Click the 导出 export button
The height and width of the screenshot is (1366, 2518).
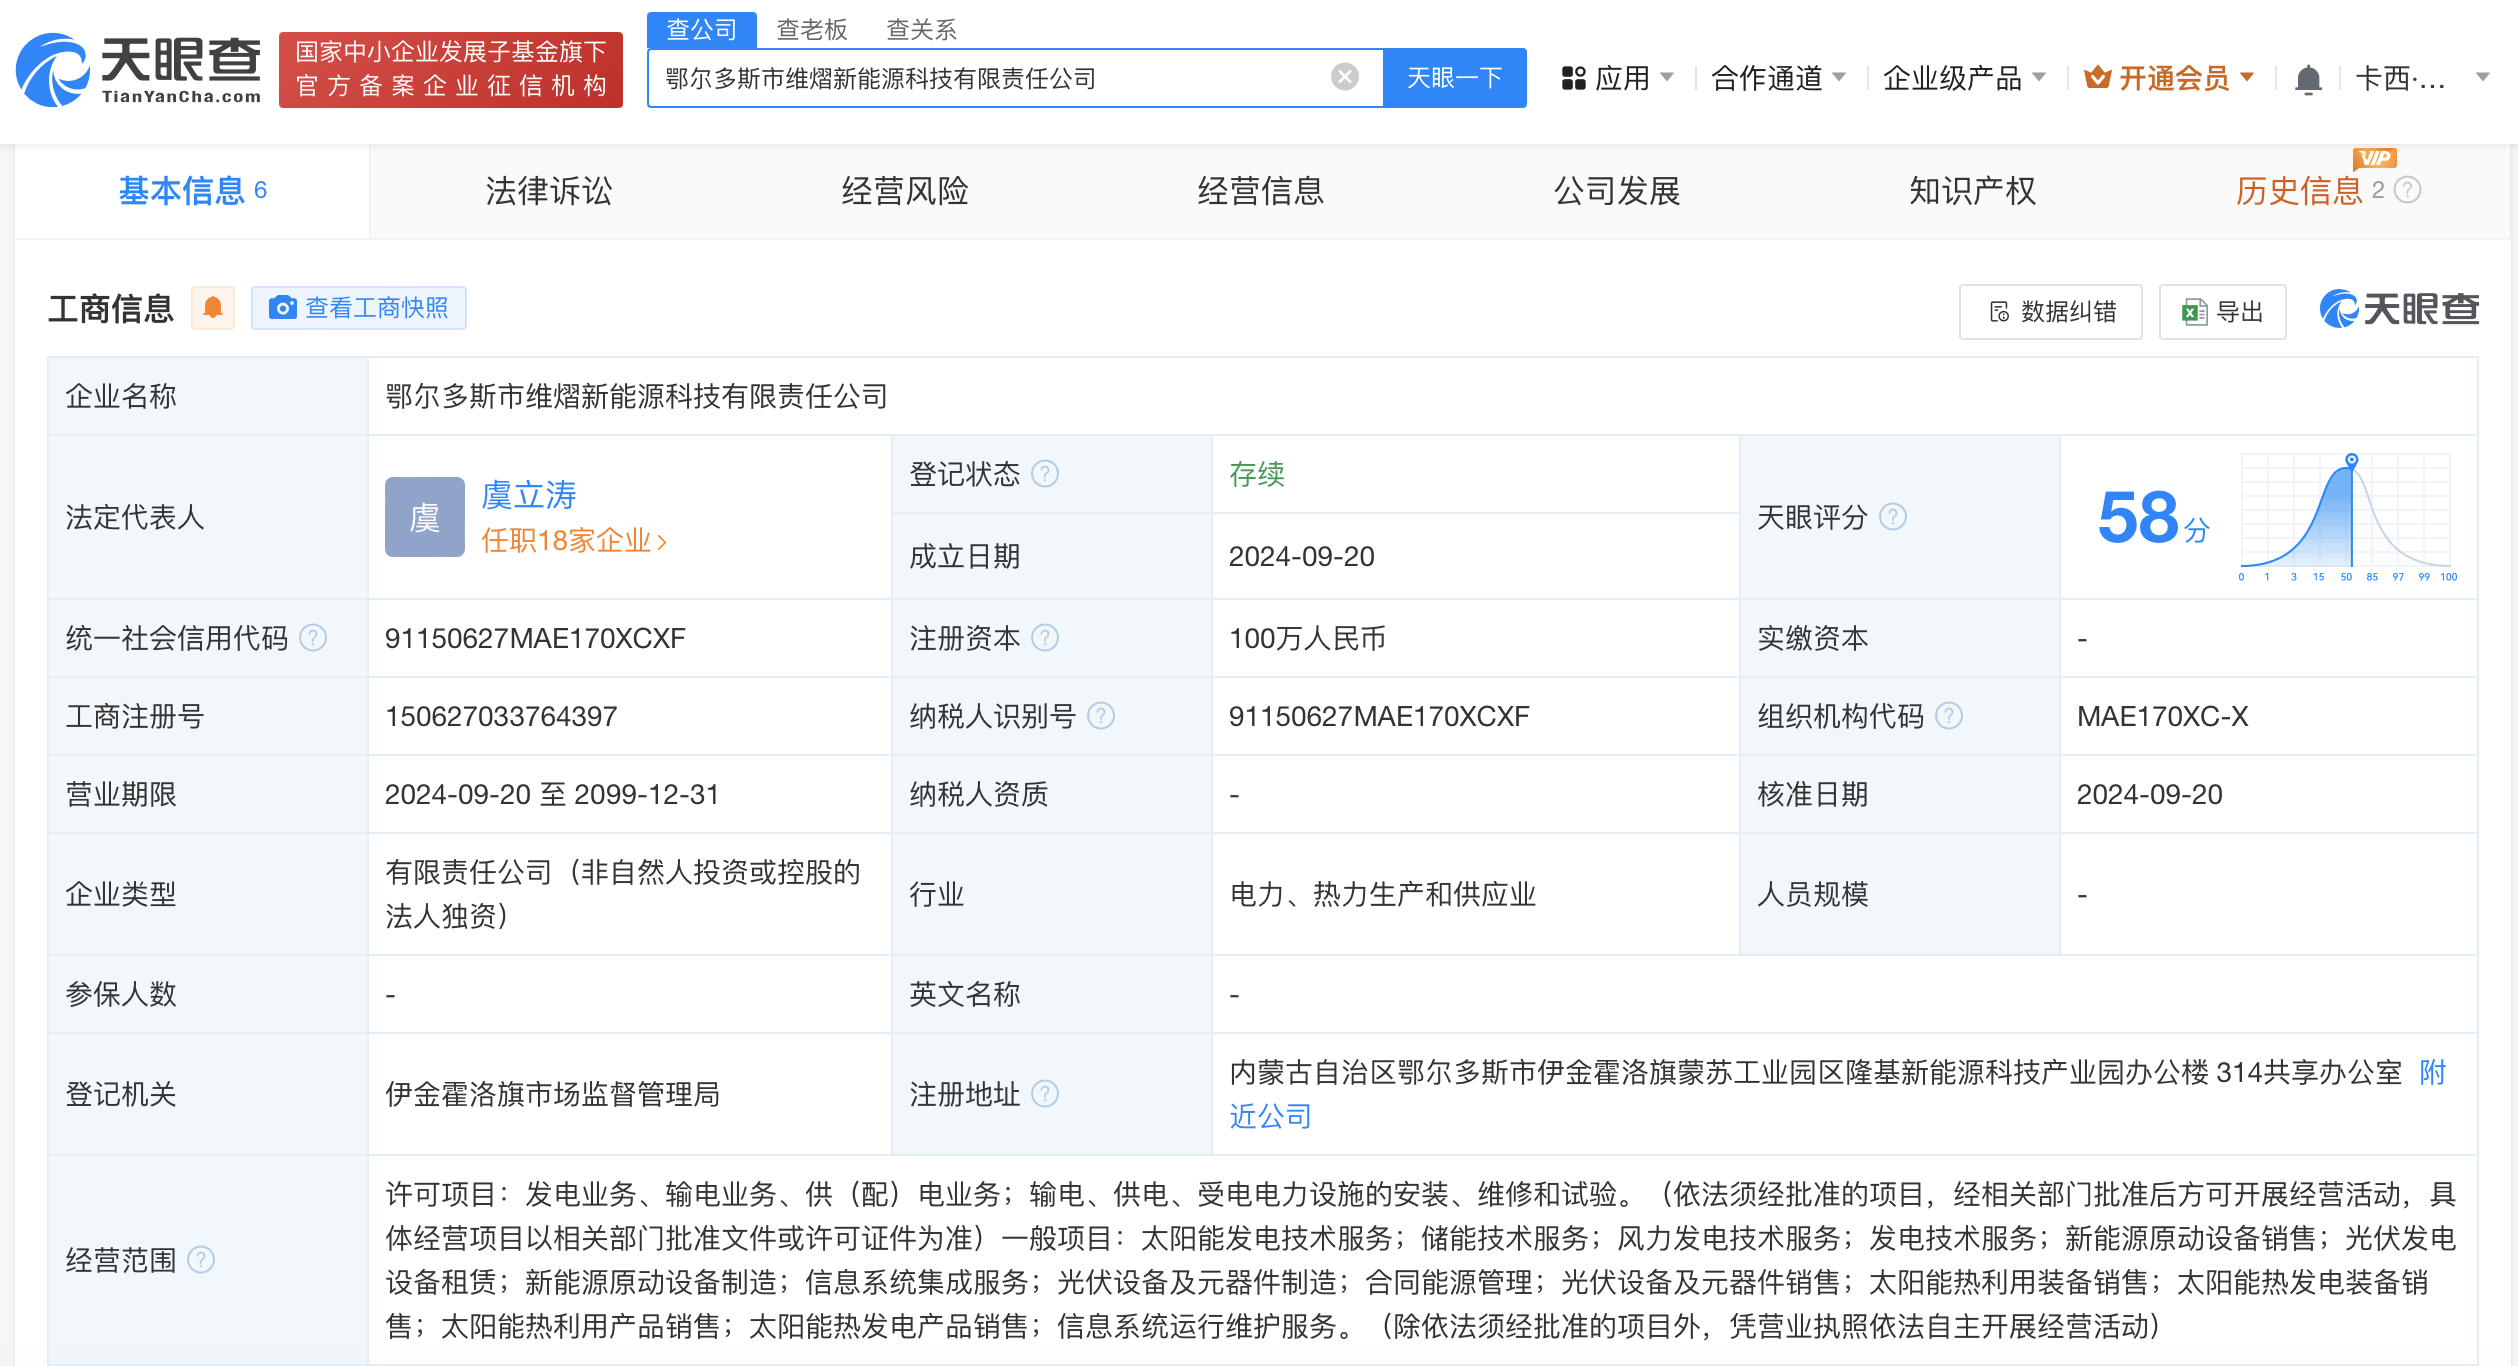click(x=2222, y=312)
